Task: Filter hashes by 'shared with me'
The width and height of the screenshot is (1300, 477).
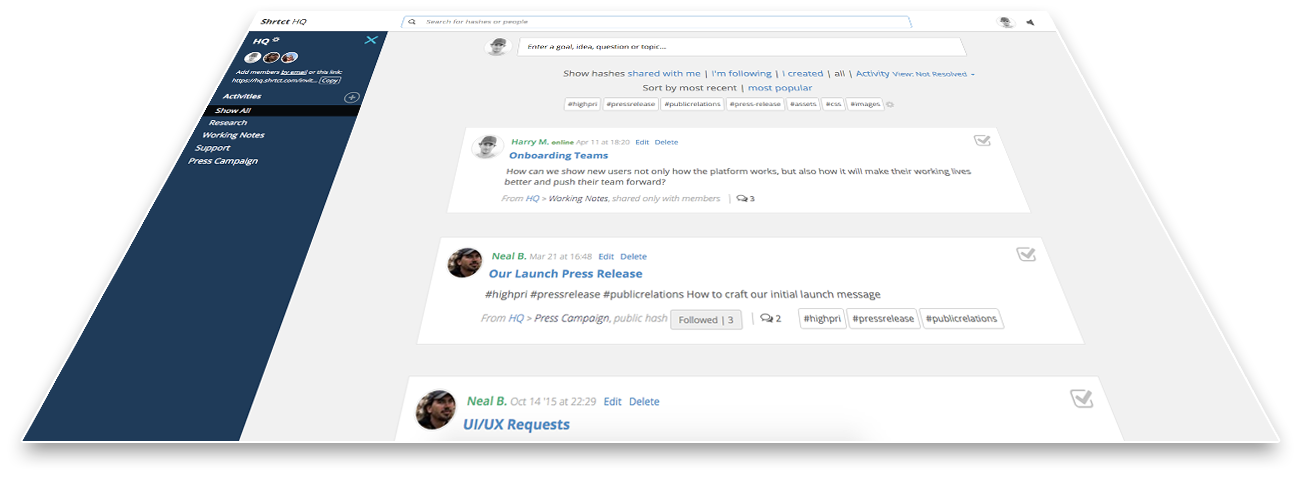Action: pos(664,74)
